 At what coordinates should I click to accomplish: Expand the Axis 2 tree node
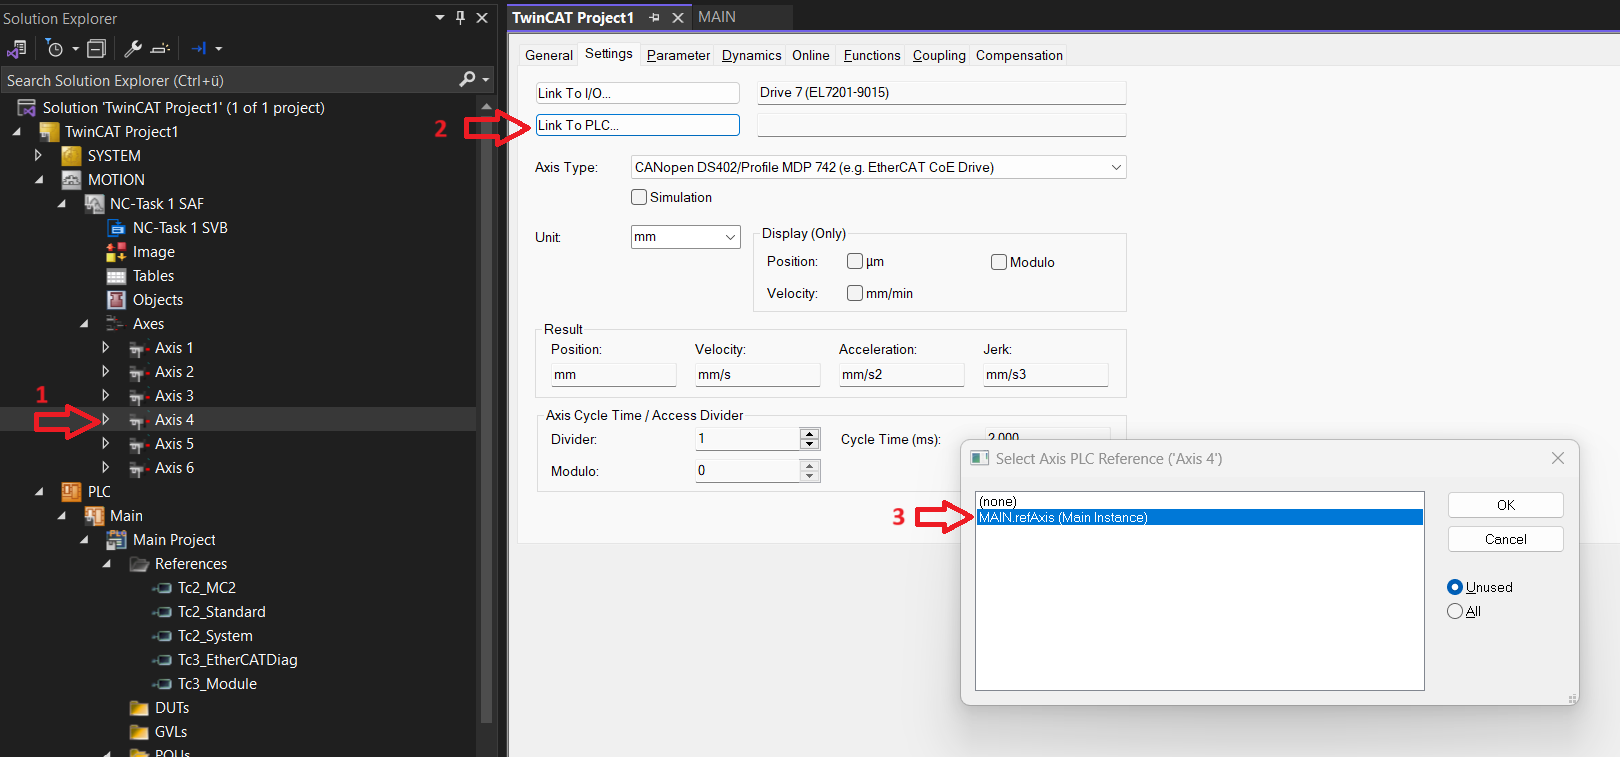[x=105, y=372]
